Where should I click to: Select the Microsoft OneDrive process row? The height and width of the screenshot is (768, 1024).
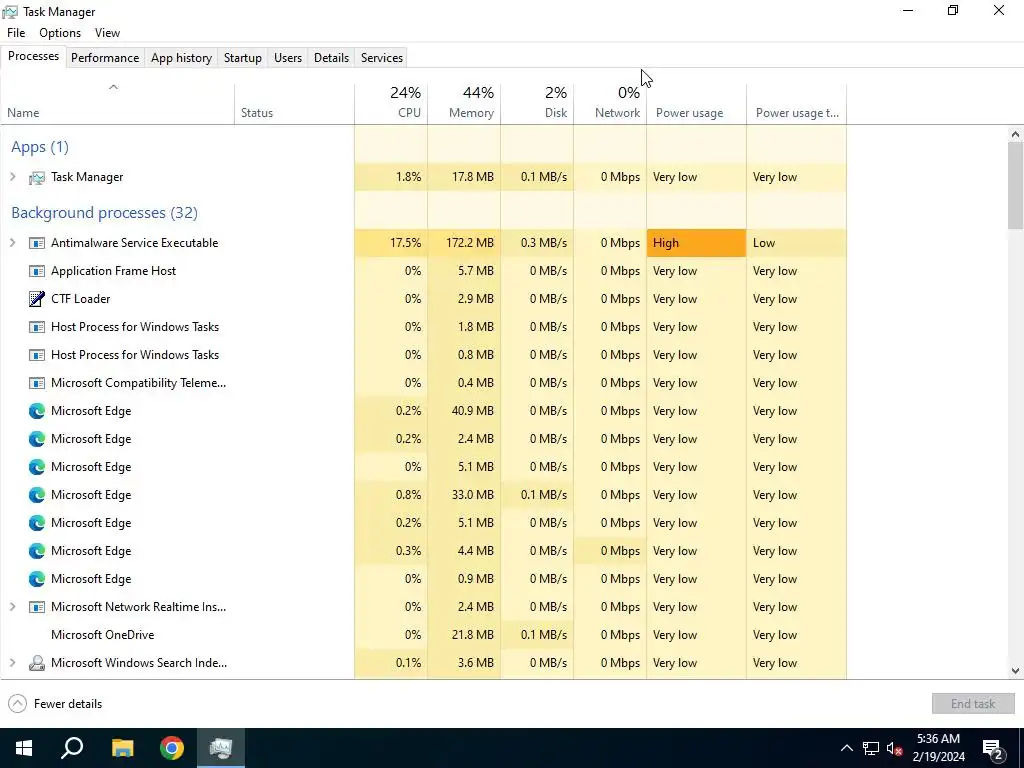pos(423,635)
